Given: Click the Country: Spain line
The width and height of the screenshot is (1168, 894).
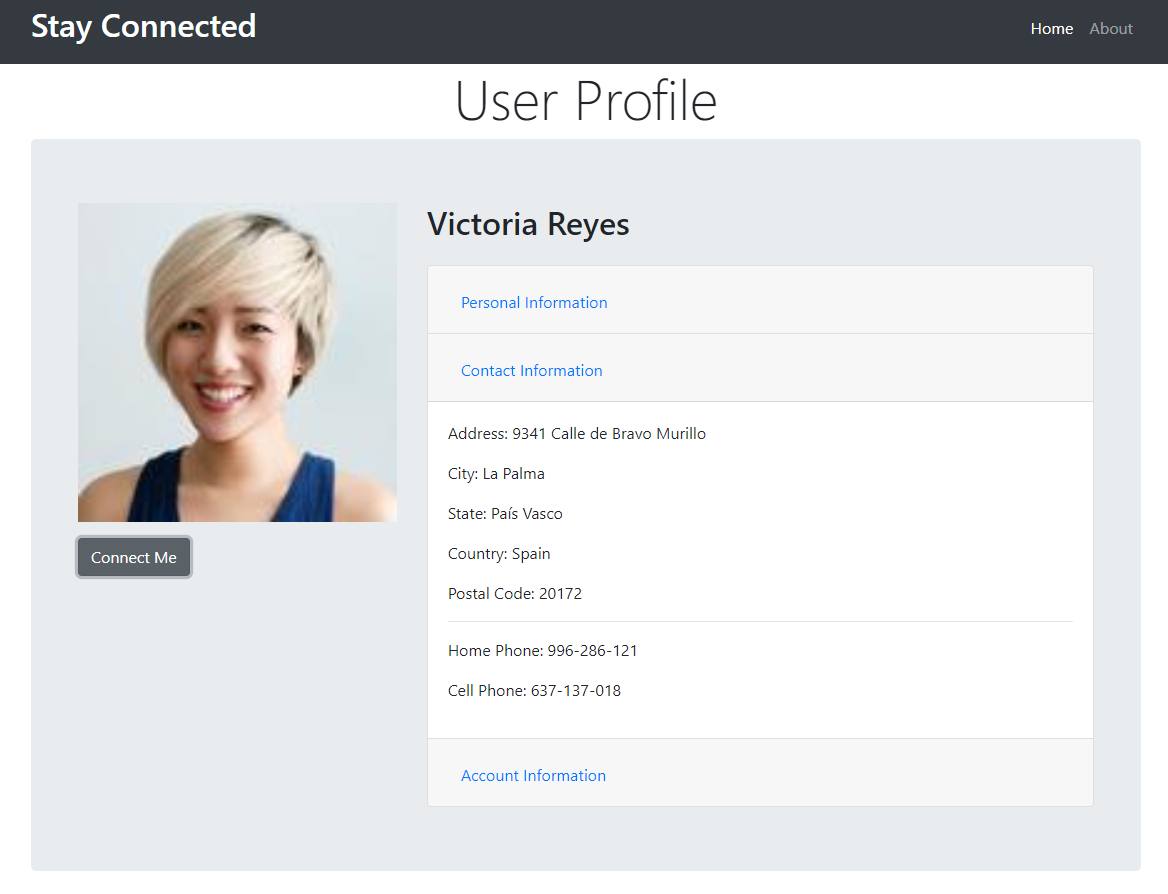Looking at the screenshot, I should click(x=499, y=554).
